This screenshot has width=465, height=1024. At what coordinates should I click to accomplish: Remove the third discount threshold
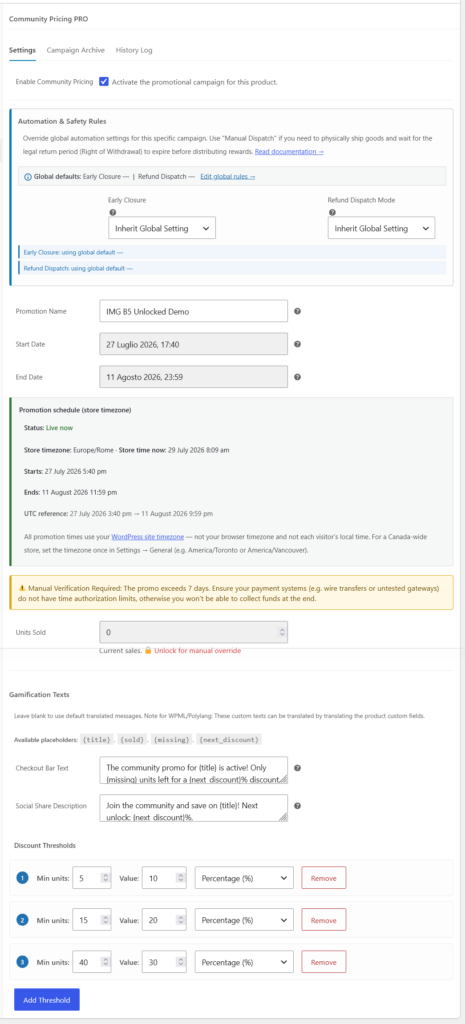tap(323, 962)
